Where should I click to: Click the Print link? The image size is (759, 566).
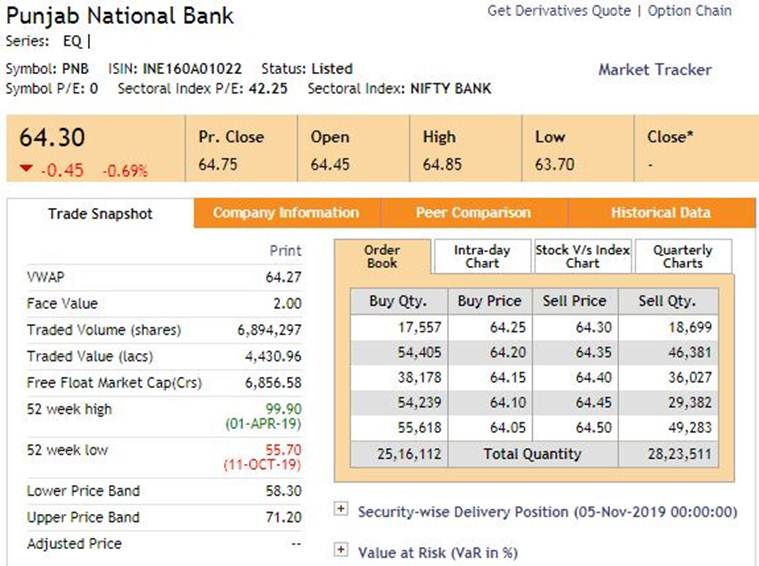point(286,251)
